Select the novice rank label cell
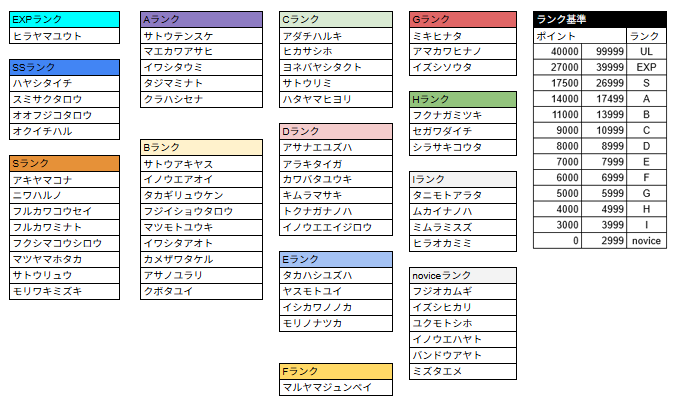Image resolution: width=674 pixels, height=403 pixels. (646, 241)
